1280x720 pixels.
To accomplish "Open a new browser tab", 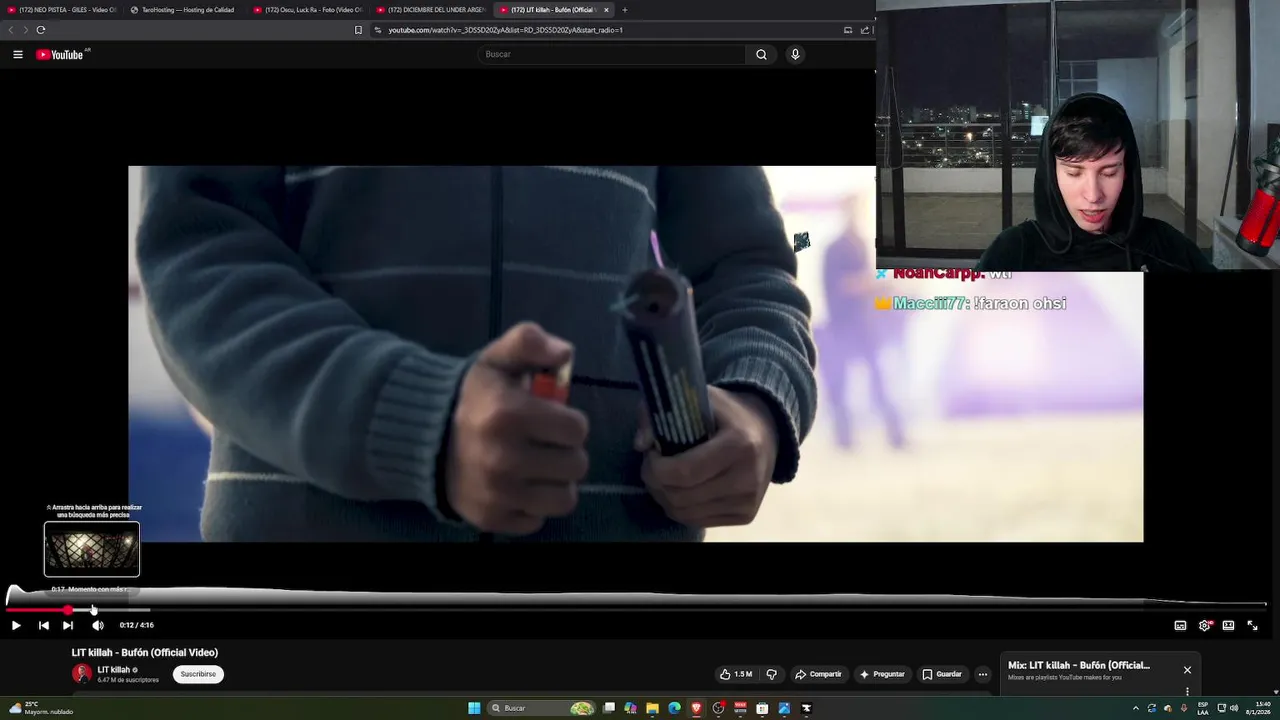I will [x=625, y=10].
